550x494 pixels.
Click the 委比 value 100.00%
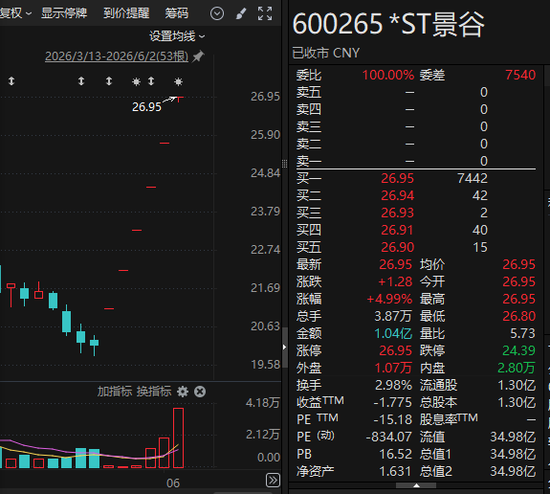click(388, 75)
